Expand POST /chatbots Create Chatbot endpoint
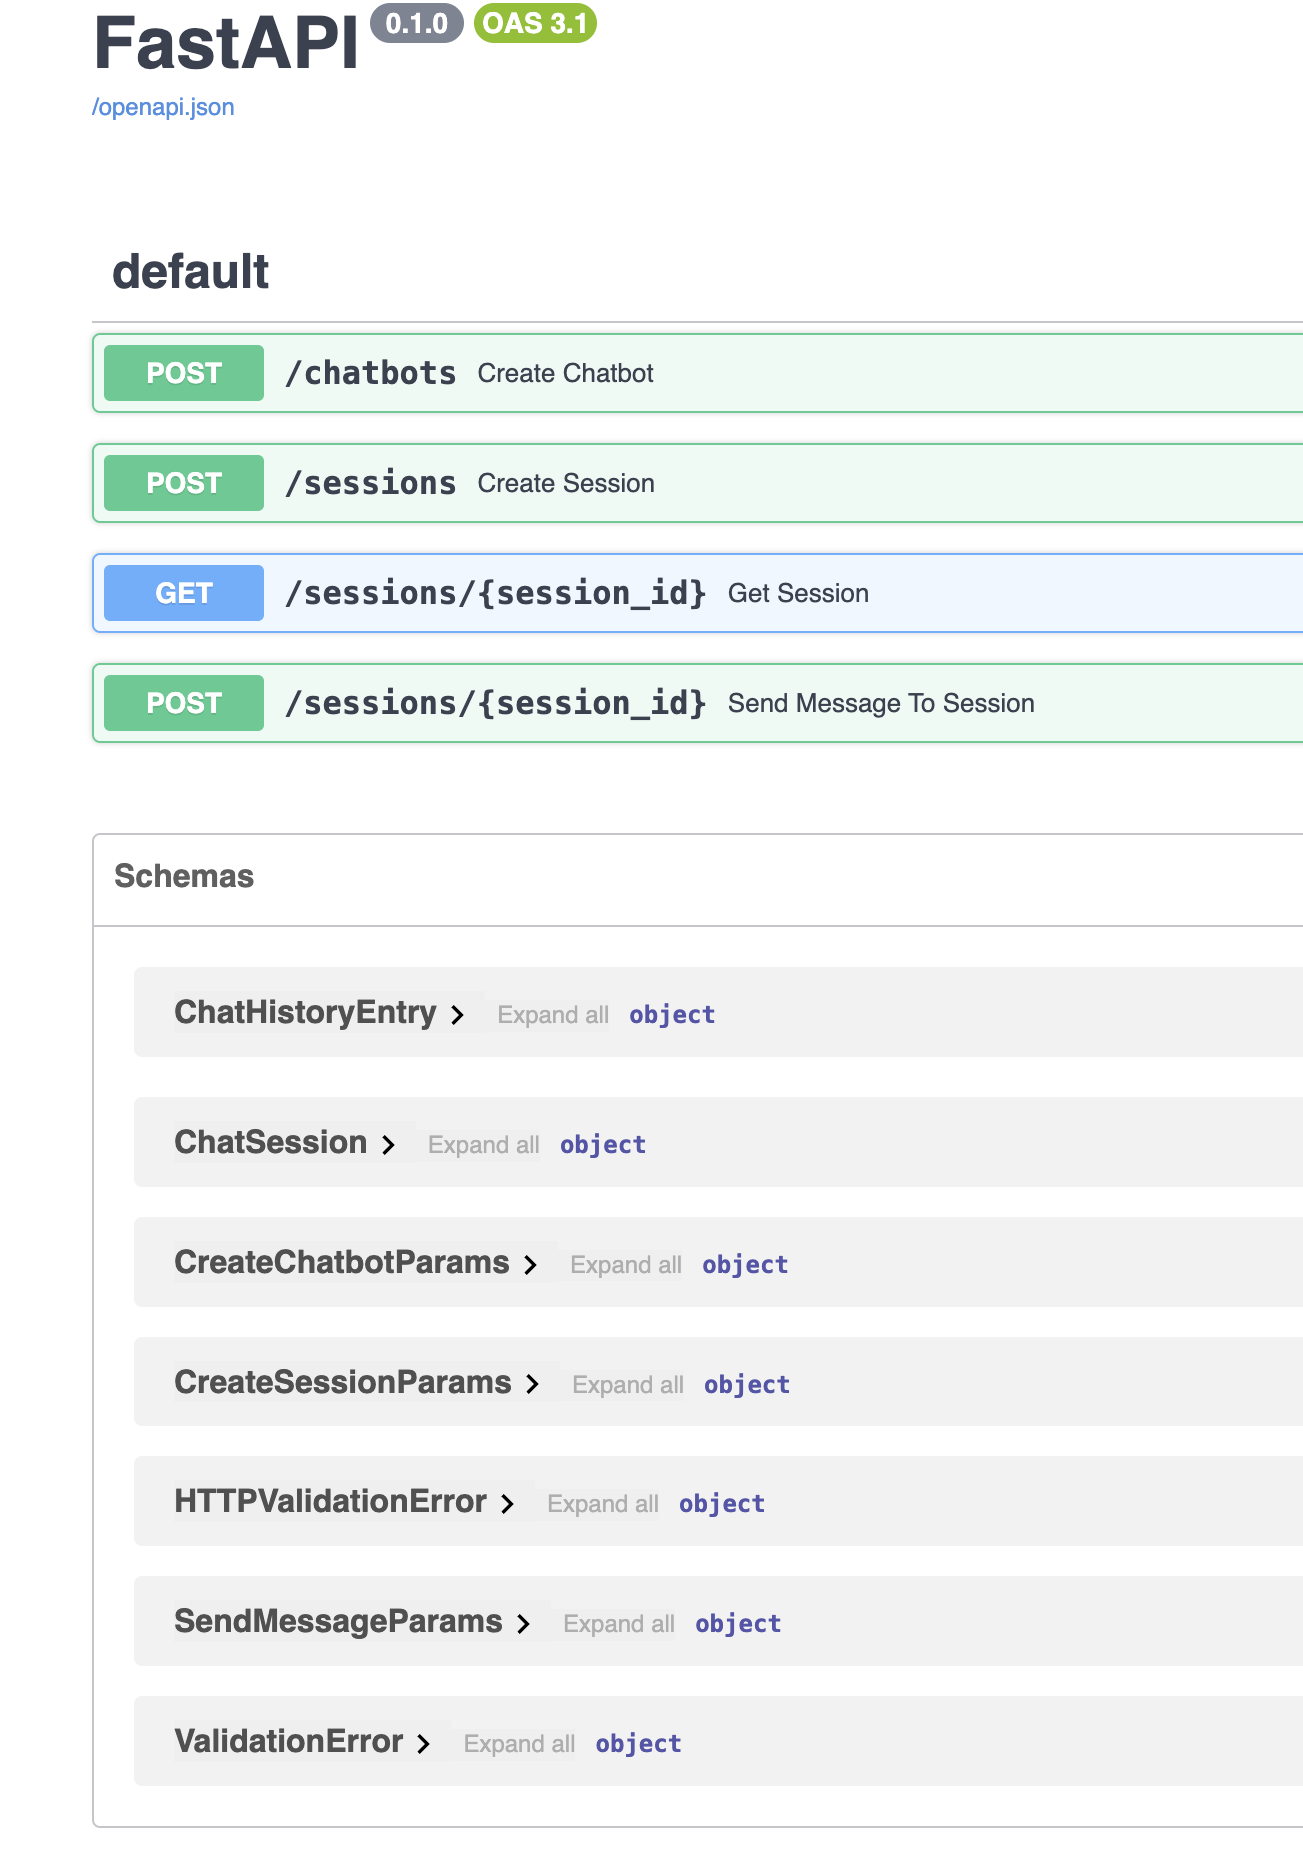Viewport: 1303px width, 1868px height. pos(698,373)
